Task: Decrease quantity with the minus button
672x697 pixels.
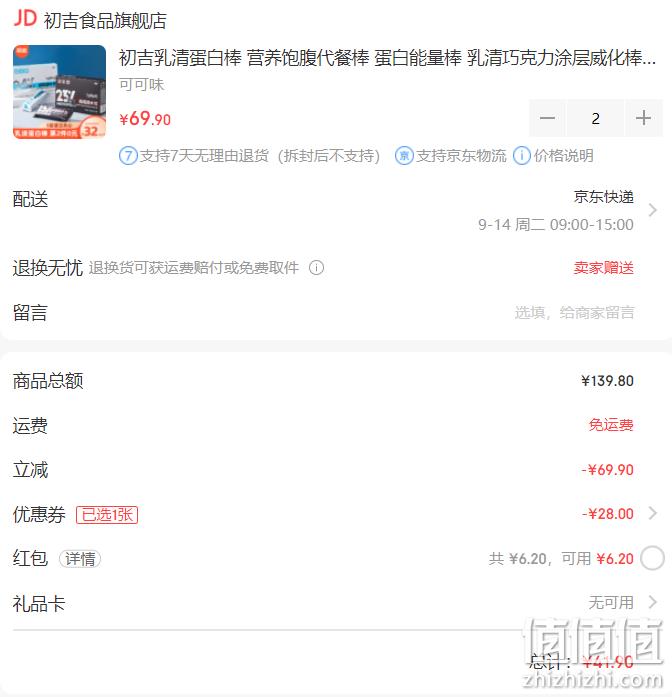Action: pyautogui.click(x=547, y=118)
